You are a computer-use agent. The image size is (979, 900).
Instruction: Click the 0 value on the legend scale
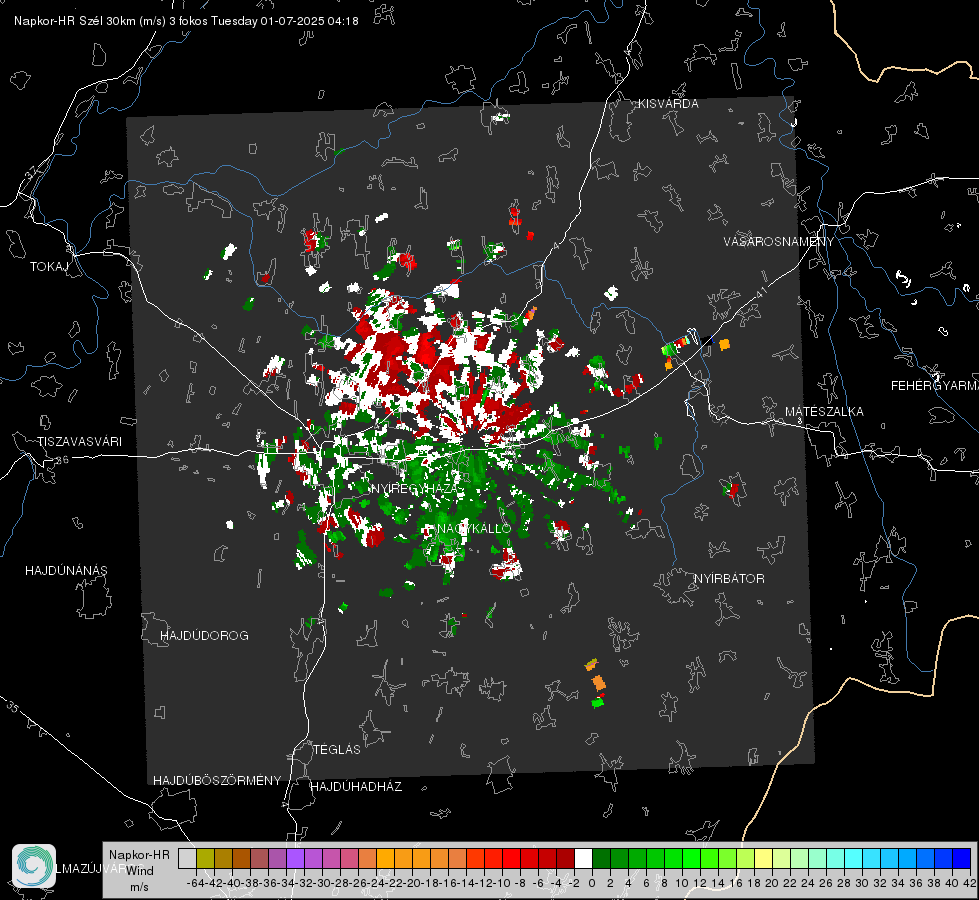592,883
